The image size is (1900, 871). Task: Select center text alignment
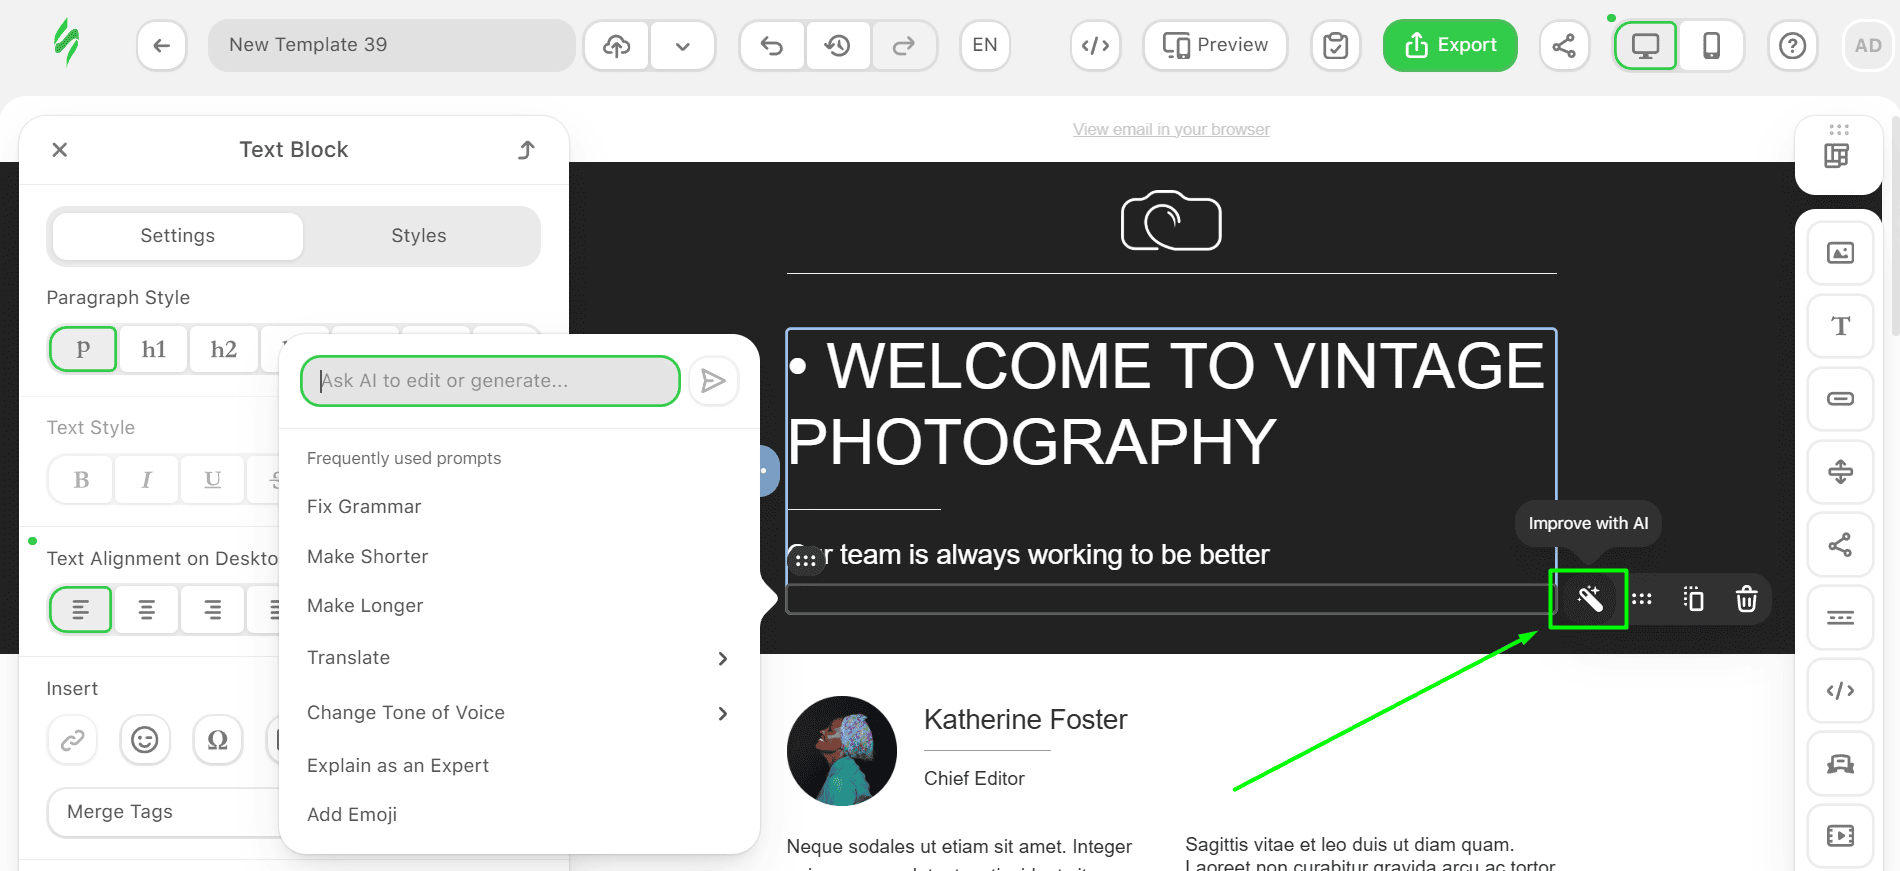pyautogui.click(x=147, y=610)
